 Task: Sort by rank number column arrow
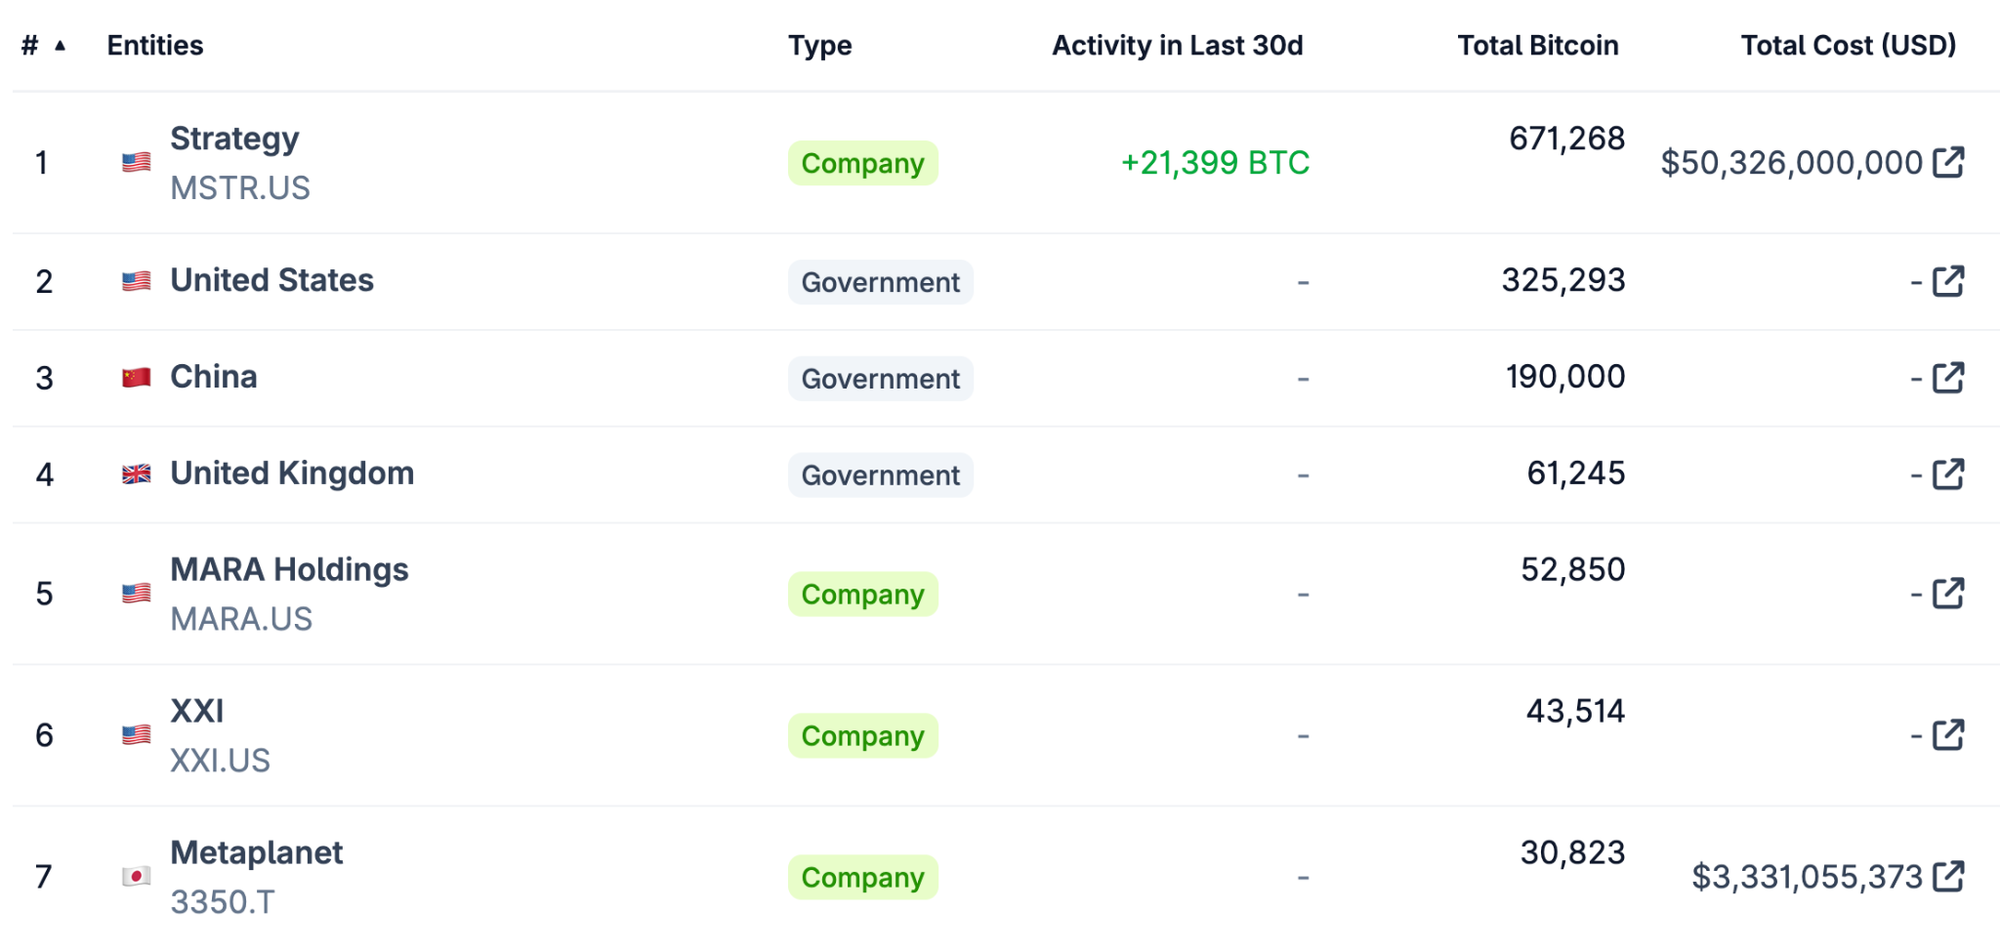pyautogui.click(x=60, y=45)
